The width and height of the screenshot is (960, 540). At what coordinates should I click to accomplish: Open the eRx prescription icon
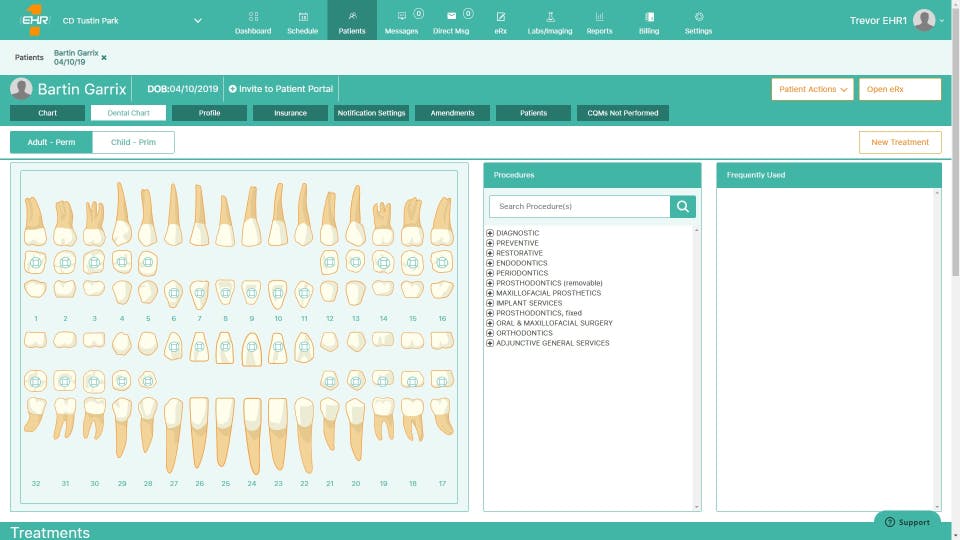click(x=500, y=17)
